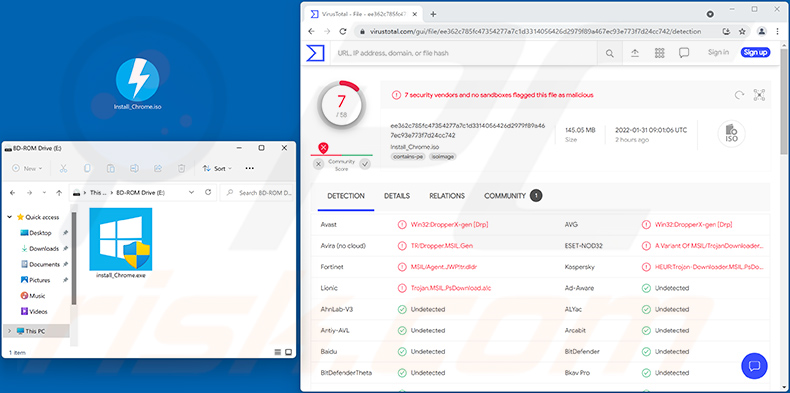Select This PC in navigation pane
790x393 pixels.
click(x=35, y=331)
